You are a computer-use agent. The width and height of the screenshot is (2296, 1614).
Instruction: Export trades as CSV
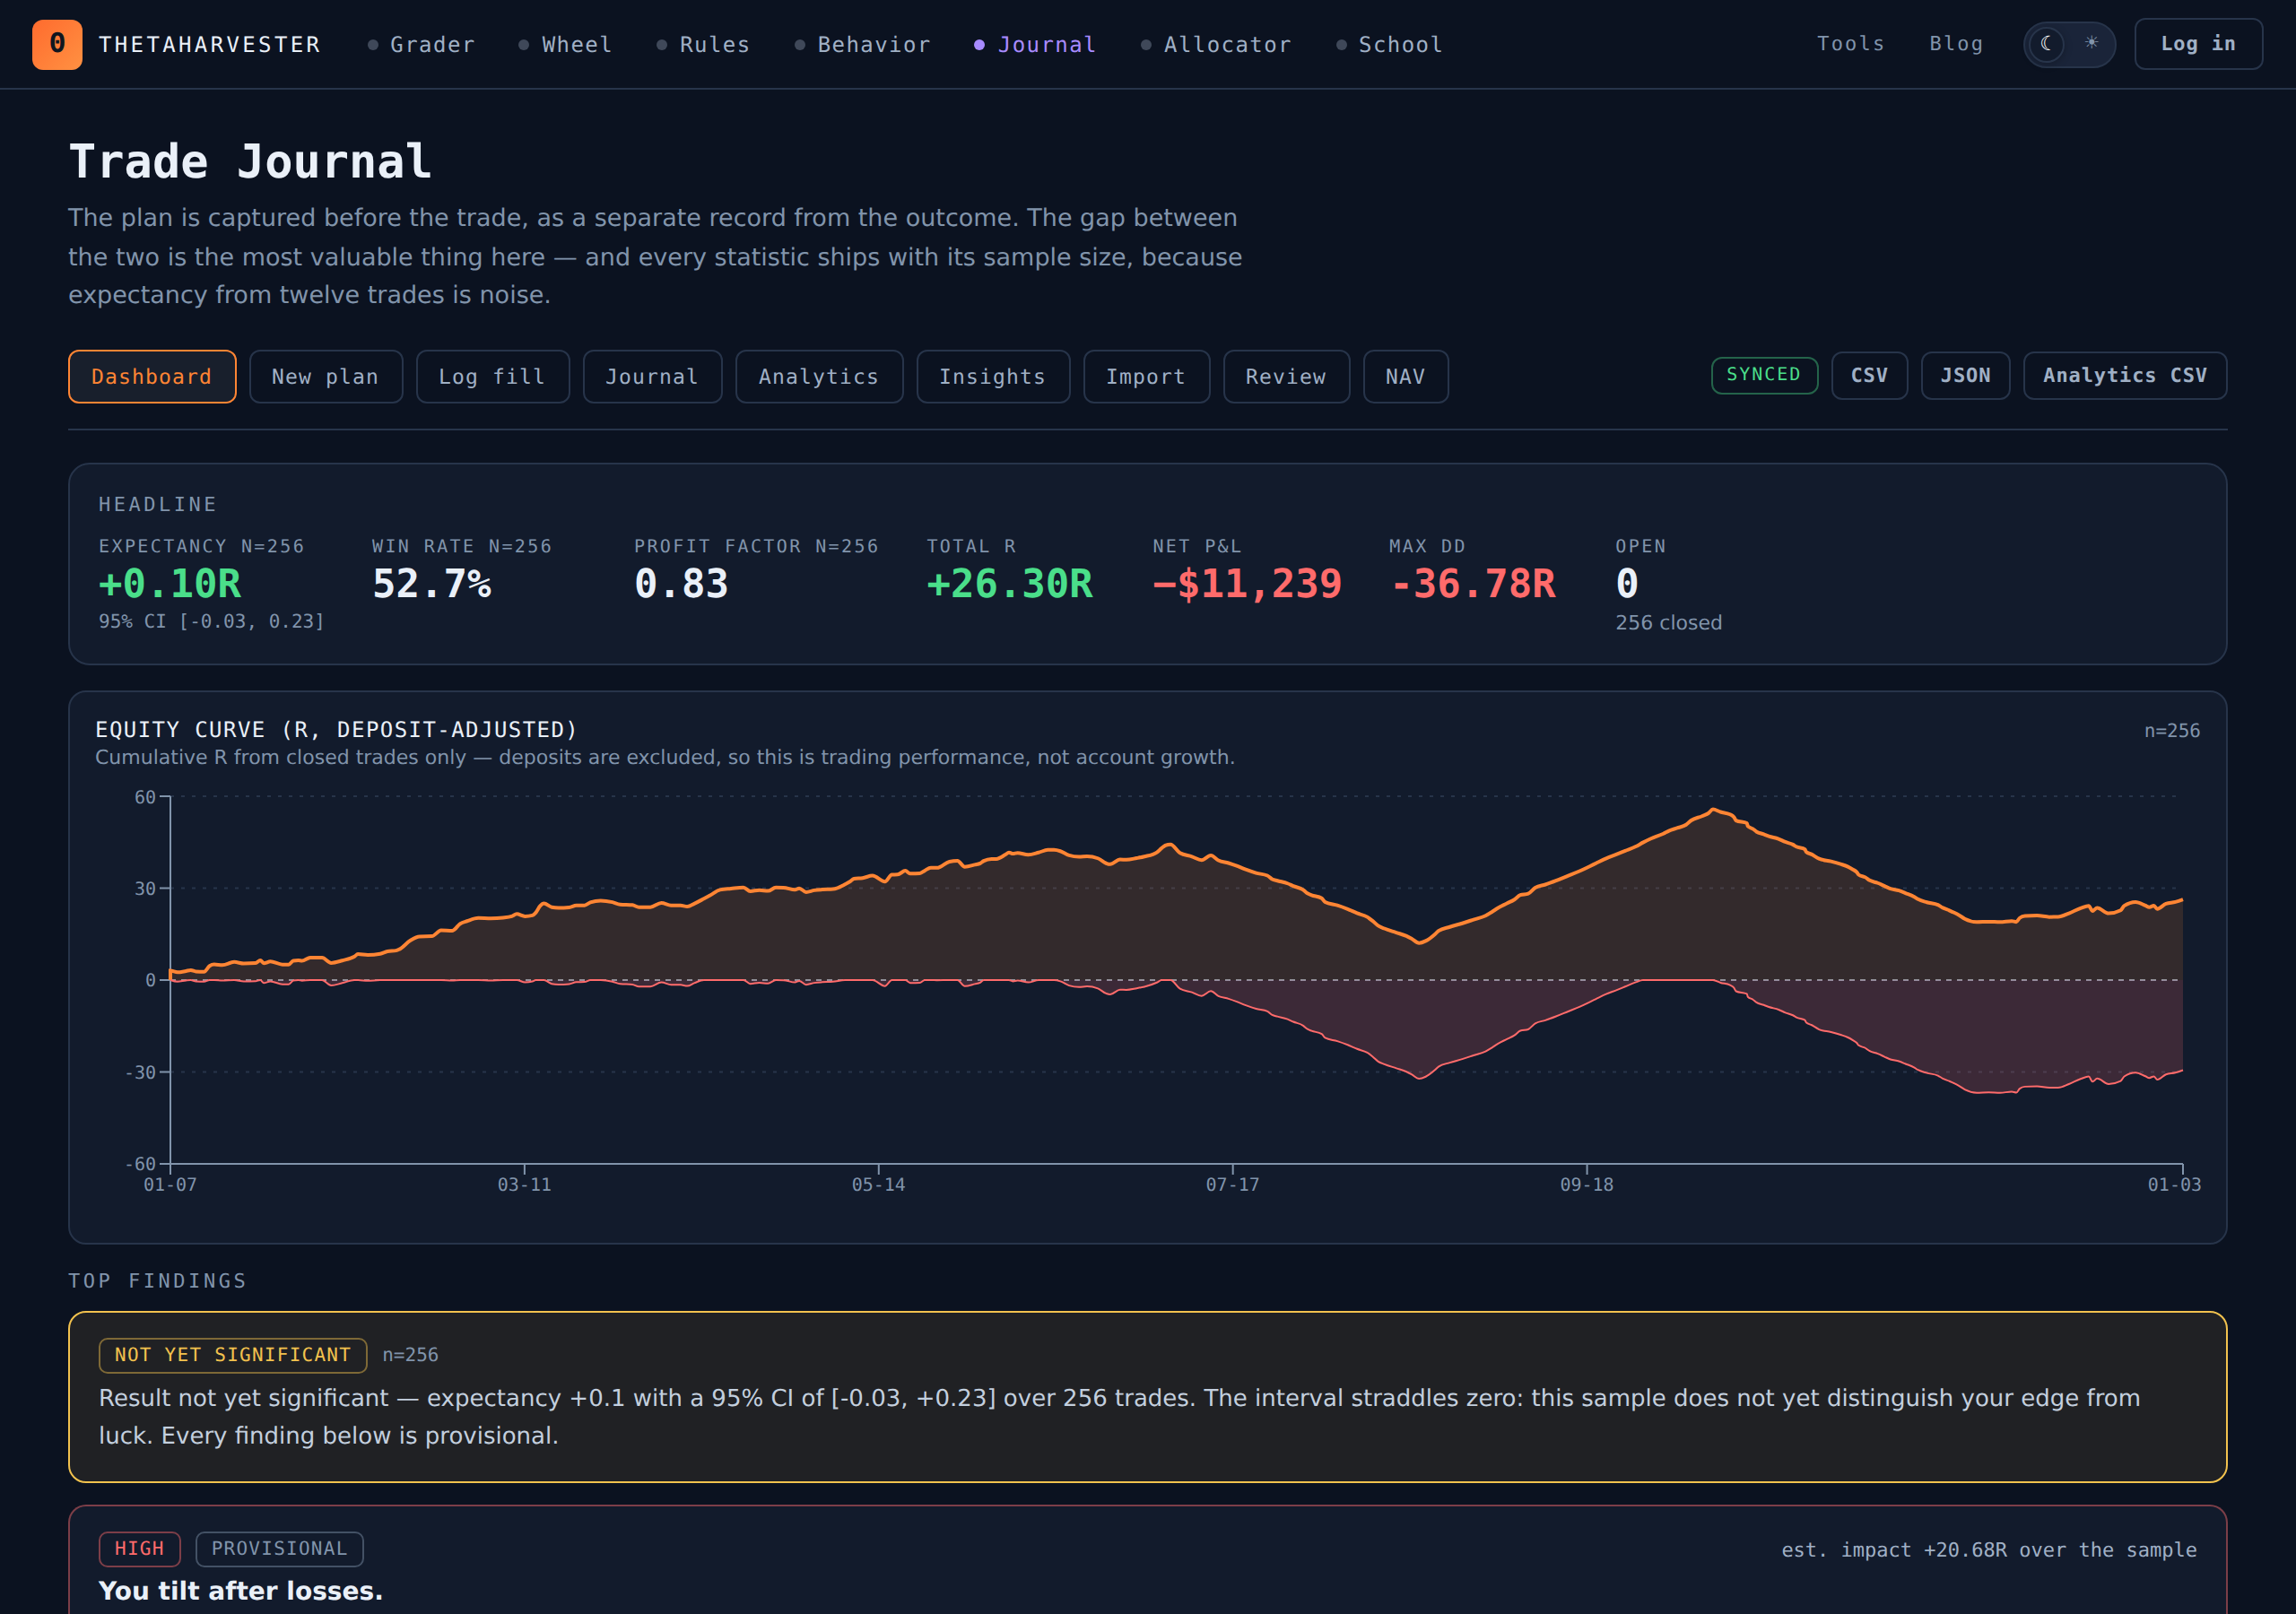(1869, 376)
